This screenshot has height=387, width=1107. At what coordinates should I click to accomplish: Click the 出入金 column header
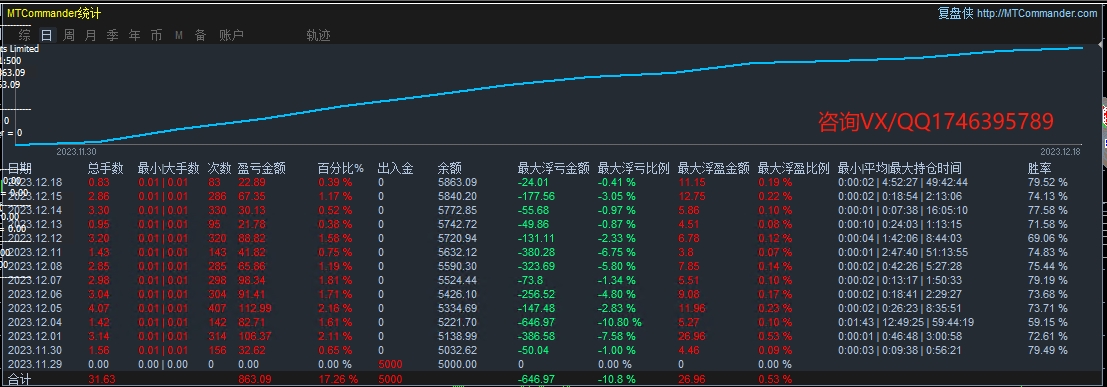coord(395,168)
